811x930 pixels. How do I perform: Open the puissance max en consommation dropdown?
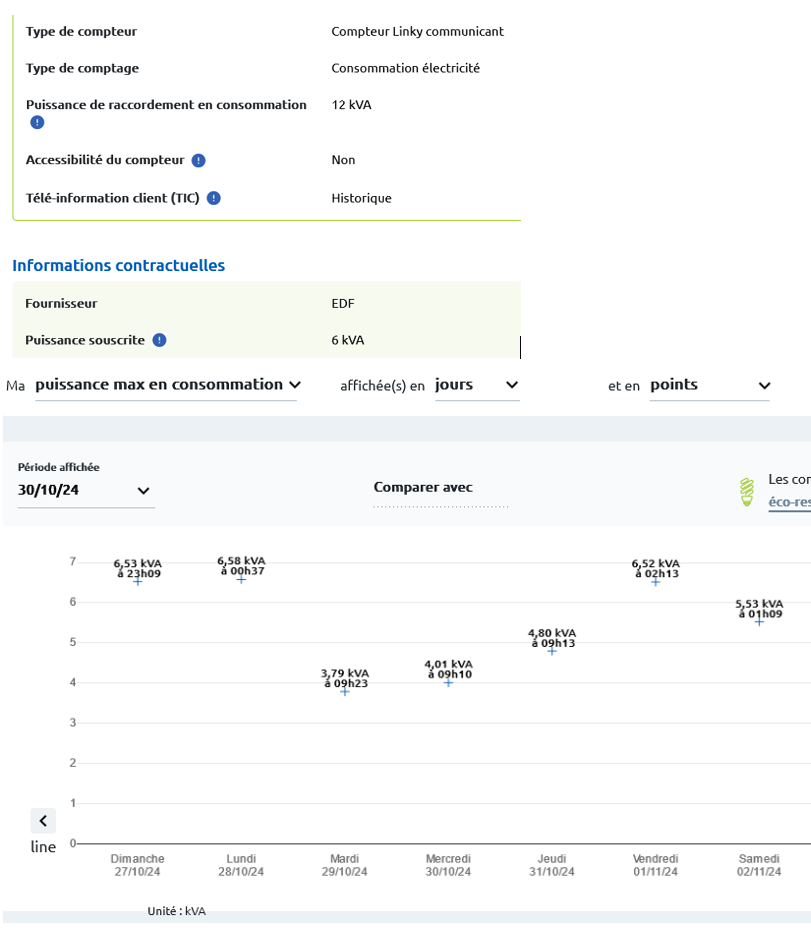point(167,385)
